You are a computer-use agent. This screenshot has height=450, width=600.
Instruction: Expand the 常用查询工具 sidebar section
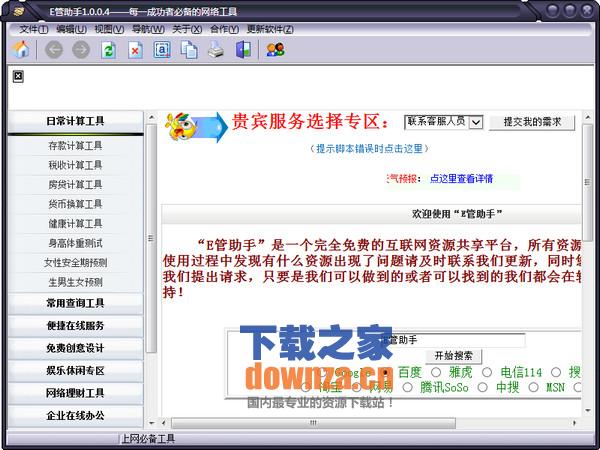tap(75, 303)
